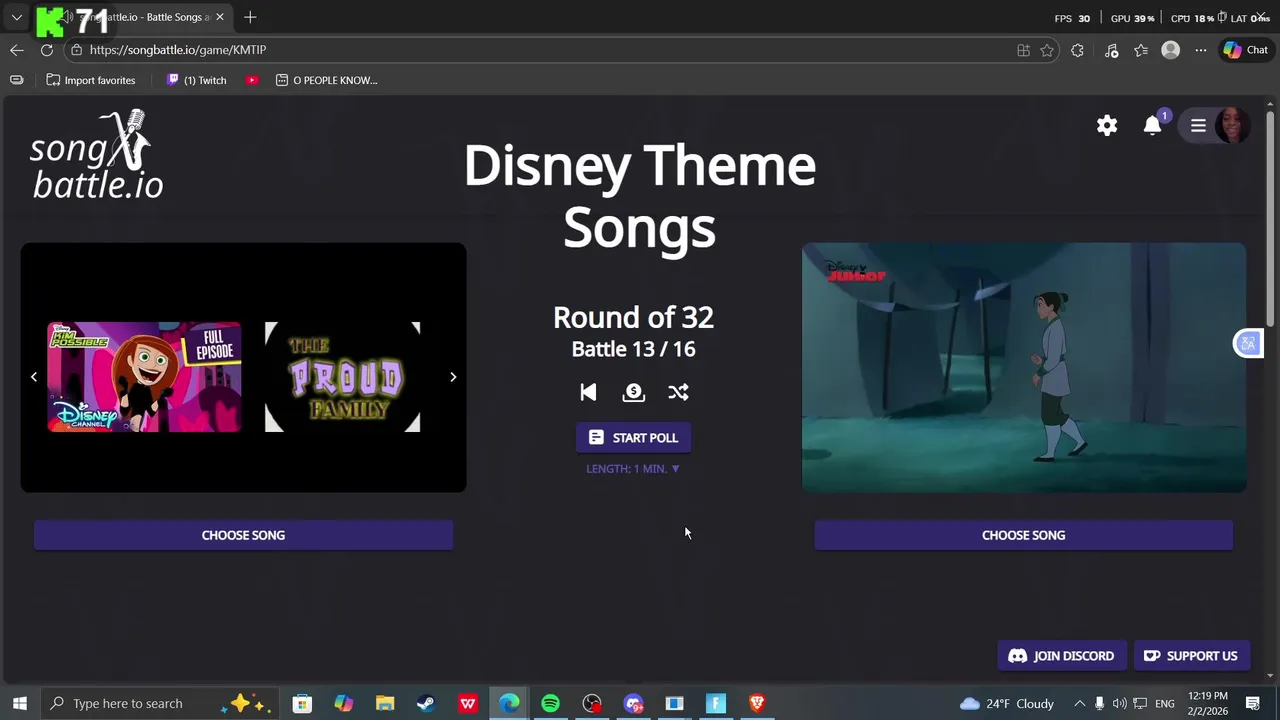Image resolution: width=1280 pixels, height=720 pixels.
Task: Open a new browser tab
Action: [x=250, y=17]
